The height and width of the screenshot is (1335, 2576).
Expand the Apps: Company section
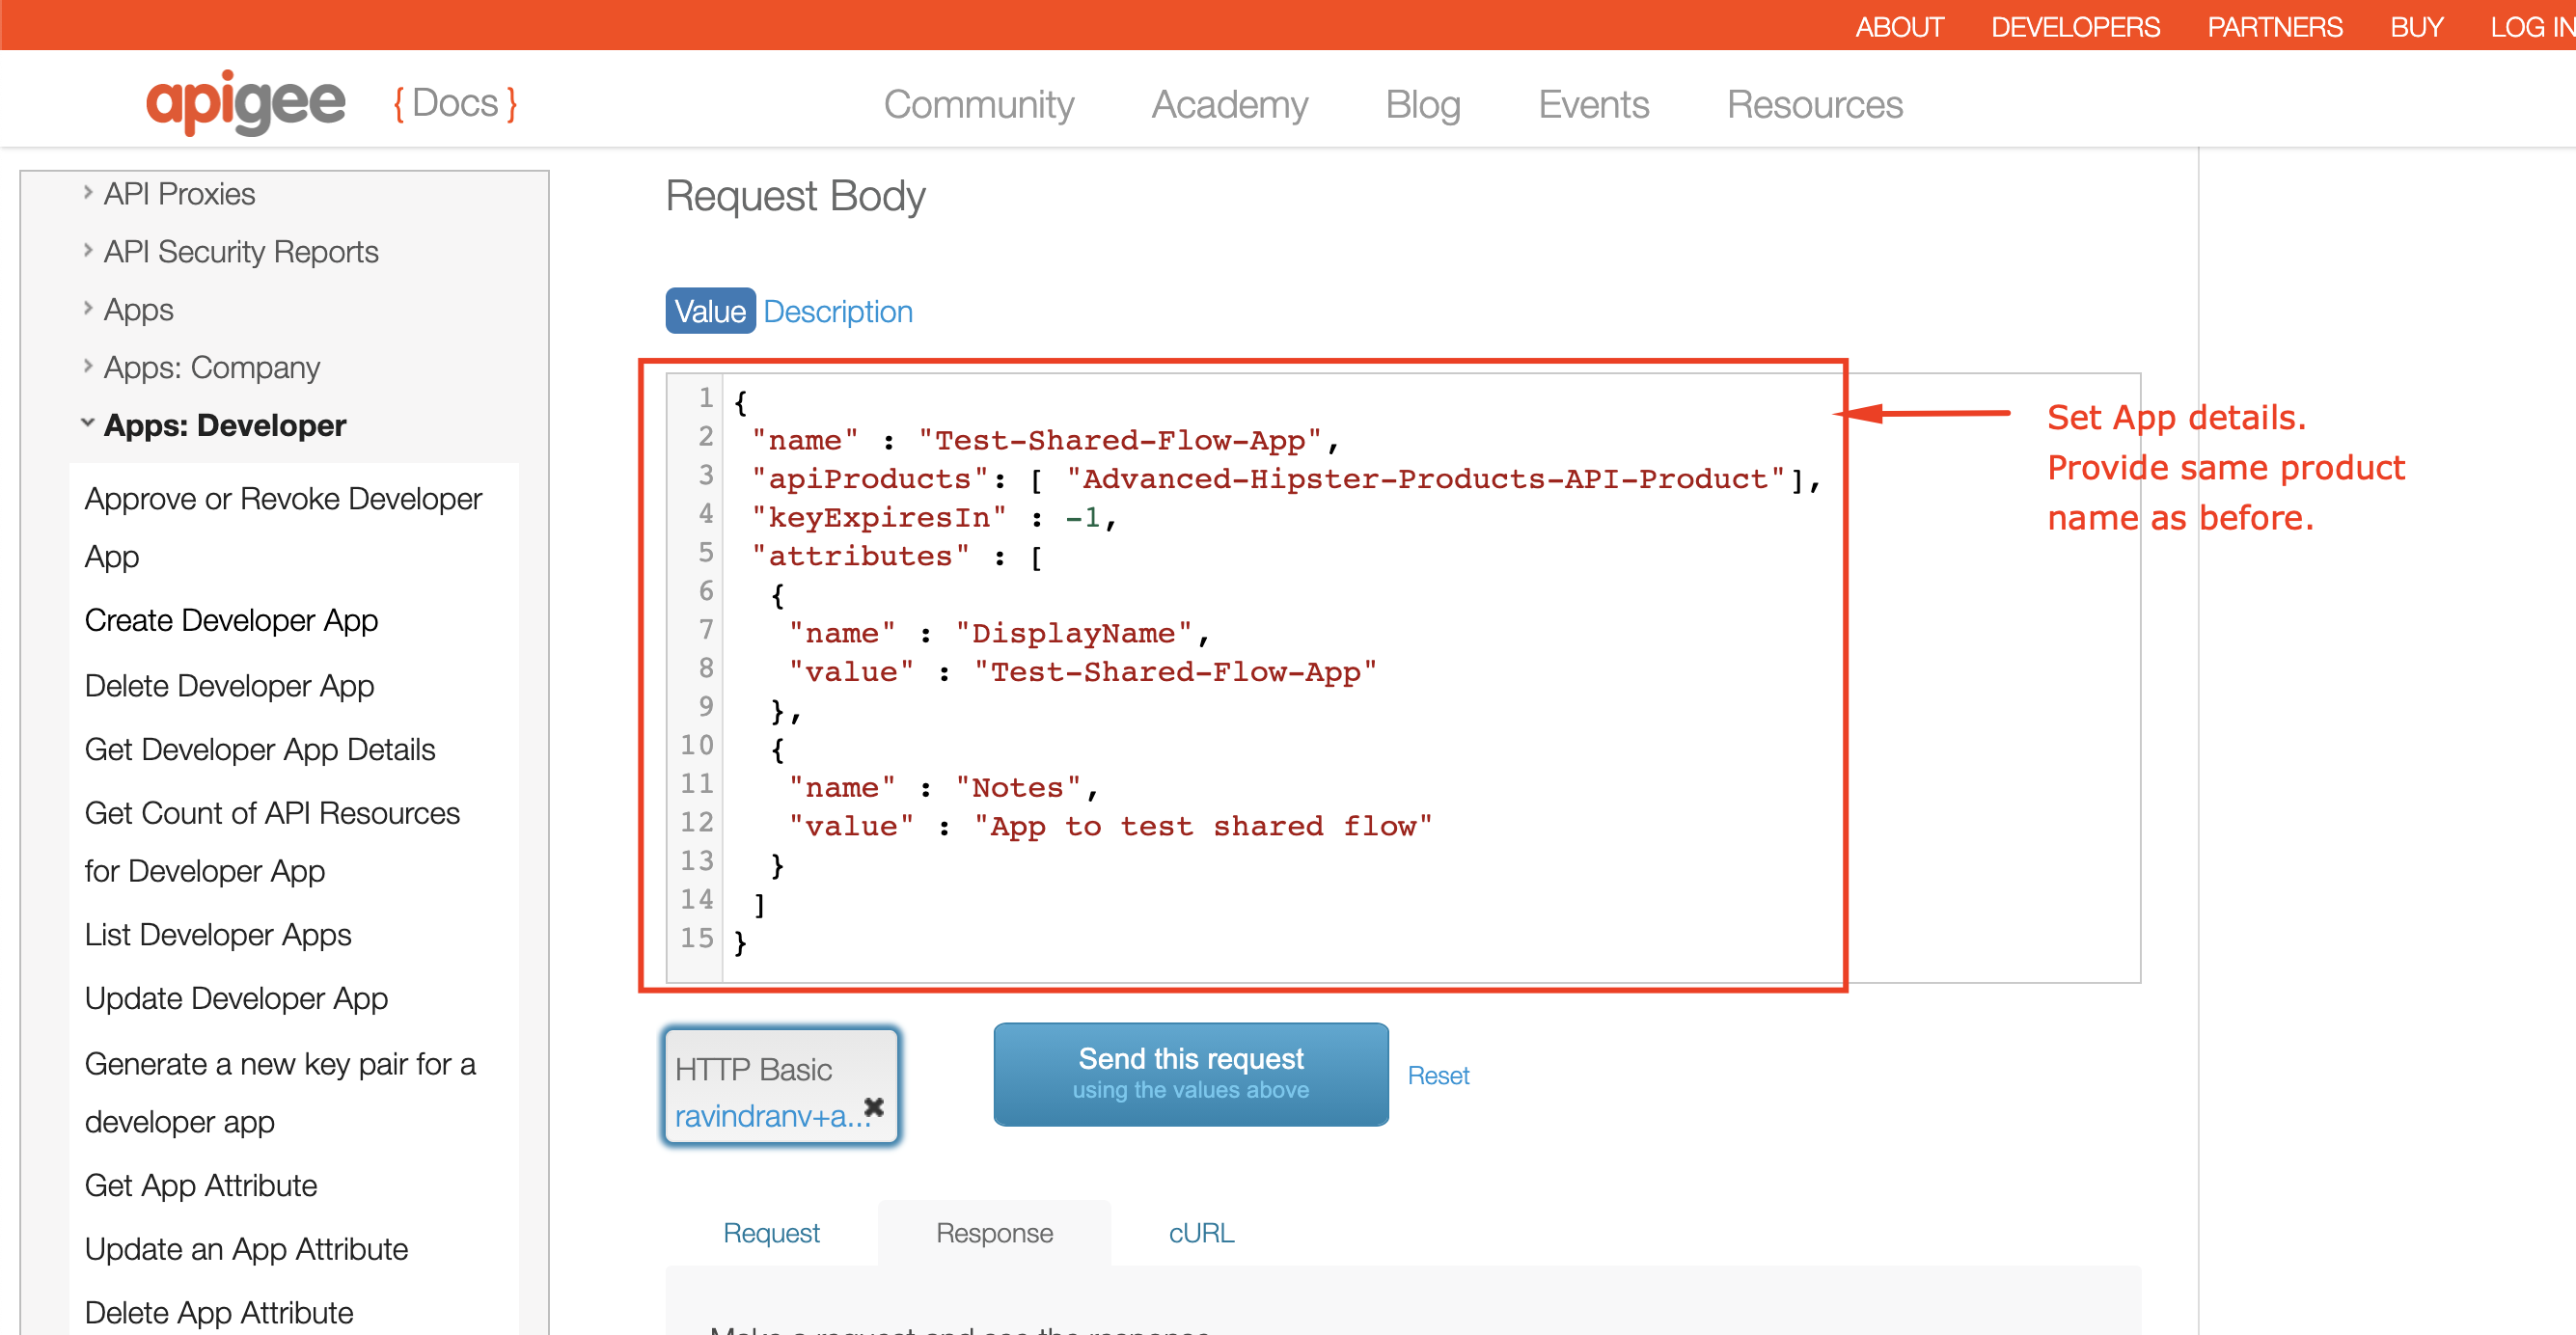click(88, 366)
